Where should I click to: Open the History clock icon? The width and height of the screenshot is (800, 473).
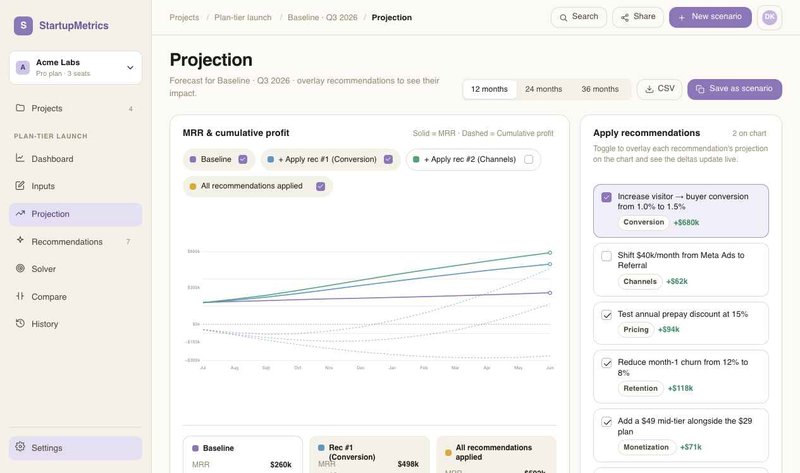click(20, 323)
